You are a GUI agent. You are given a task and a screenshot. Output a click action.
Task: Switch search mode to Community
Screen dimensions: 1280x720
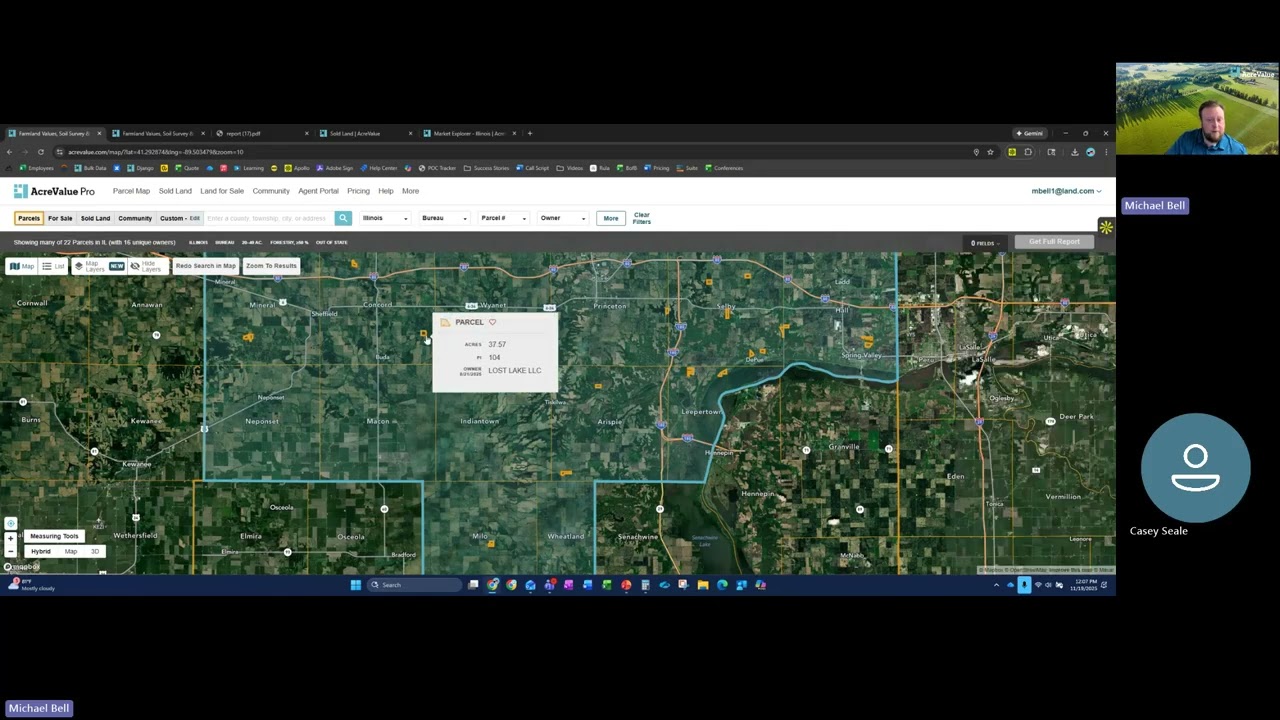pyautogui.click(x=135, y=218)
